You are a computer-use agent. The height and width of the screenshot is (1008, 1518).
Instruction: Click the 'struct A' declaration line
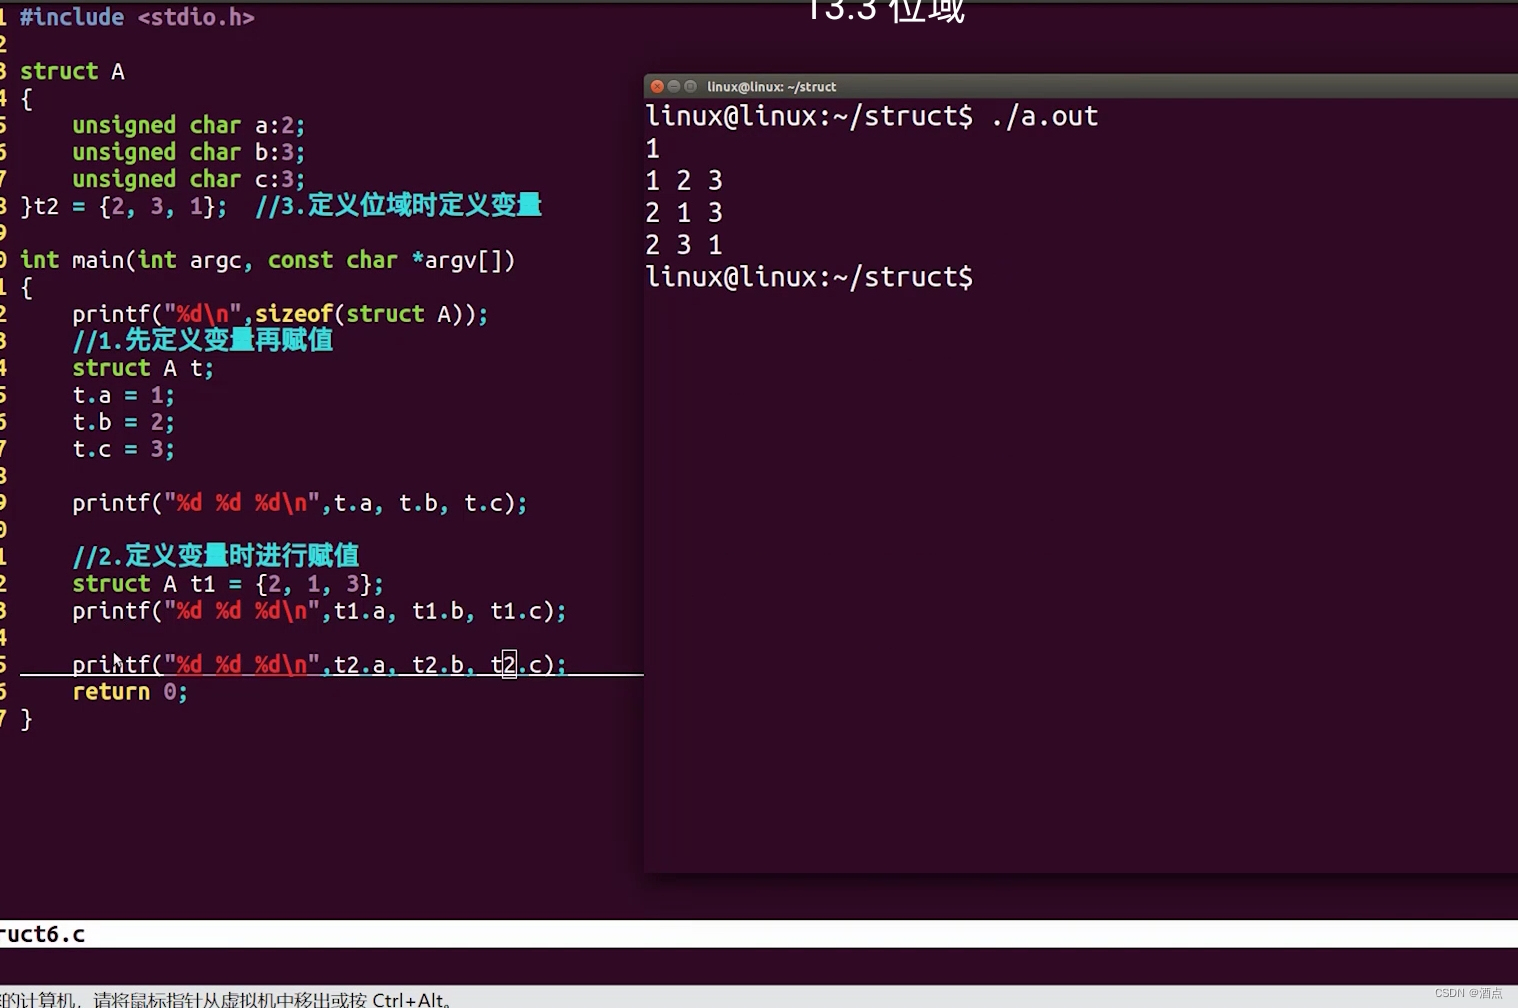coord(72,71)
